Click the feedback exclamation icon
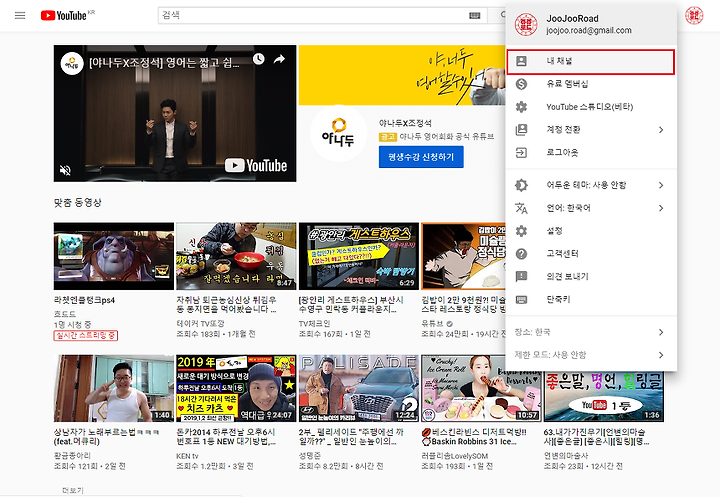The image size is (720, 497). (521, 277)
